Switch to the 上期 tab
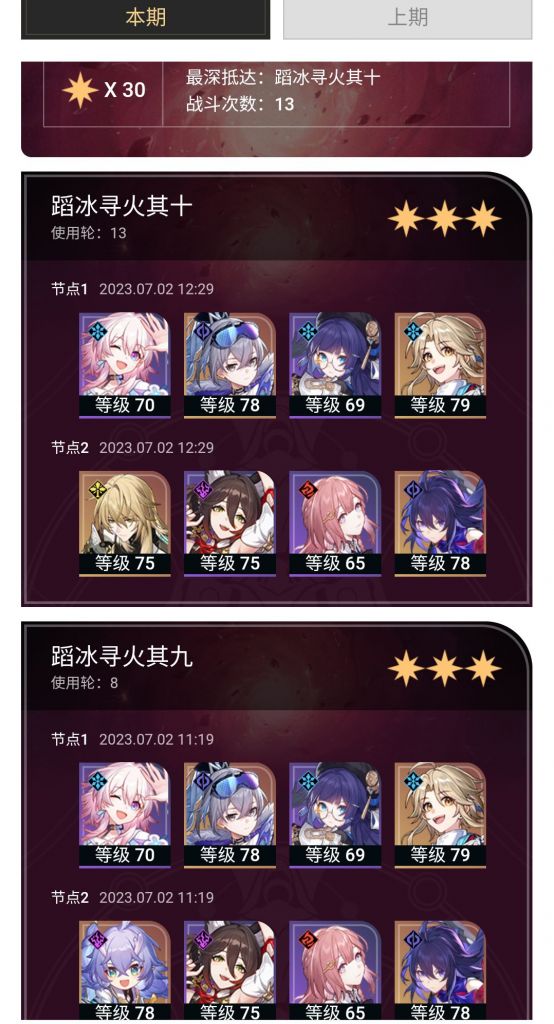 [x=408, y=18]
